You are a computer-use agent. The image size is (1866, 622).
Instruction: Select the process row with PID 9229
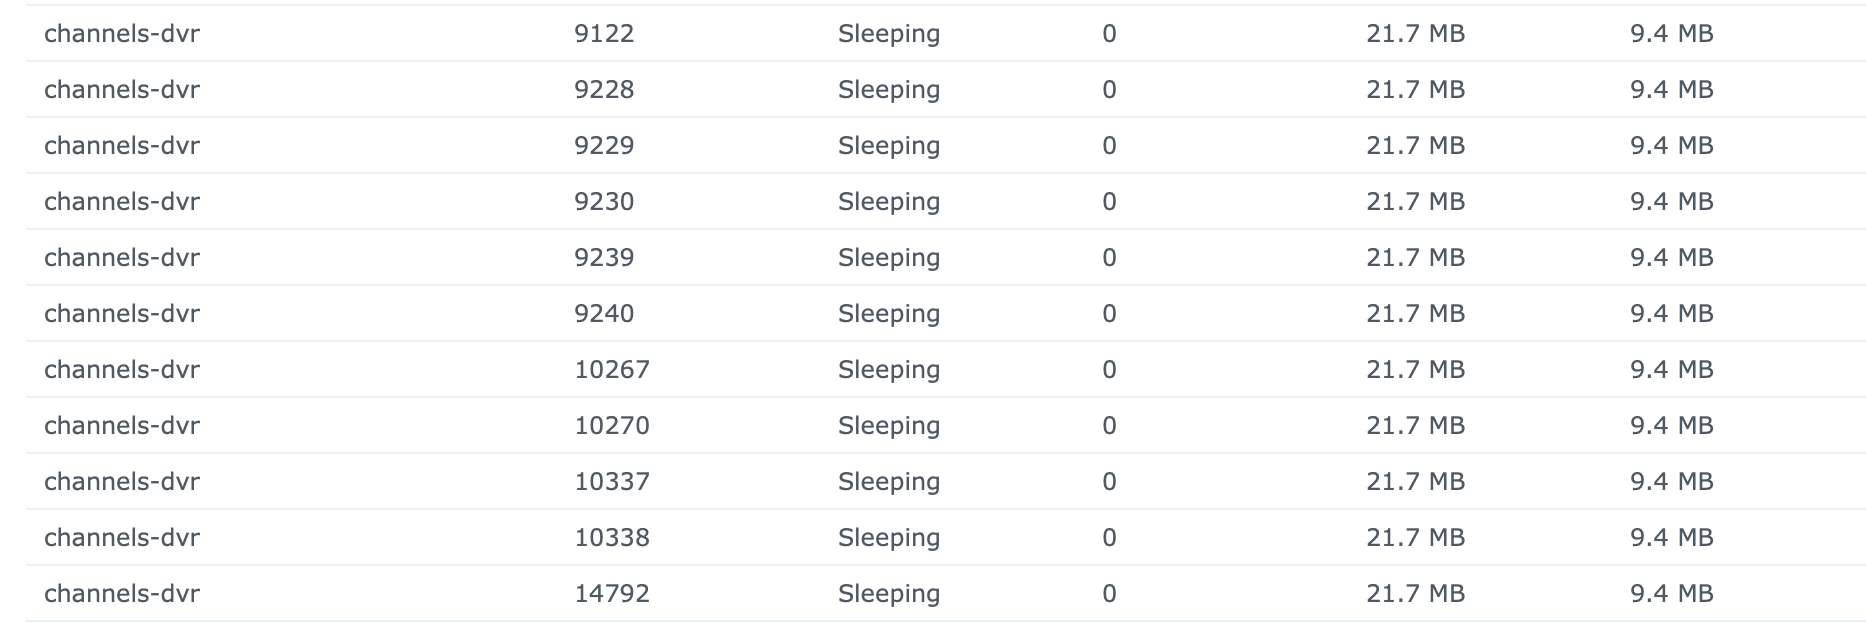(604, 146)
